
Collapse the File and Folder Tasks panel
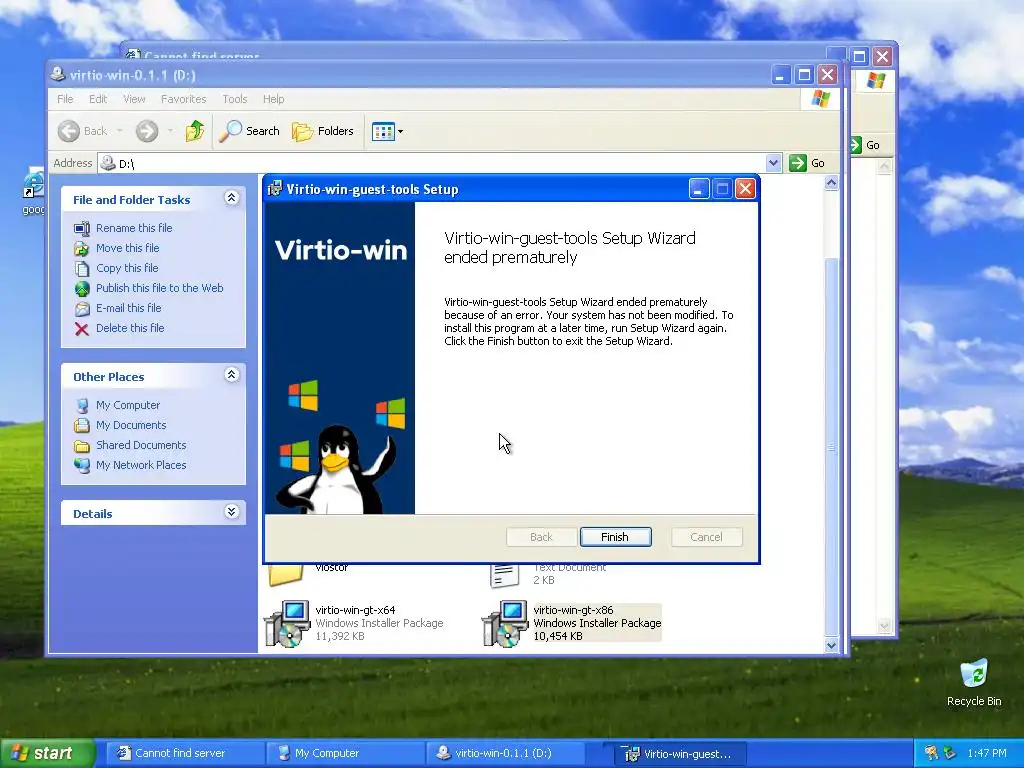pyautogui.click(x=231, y=198)
